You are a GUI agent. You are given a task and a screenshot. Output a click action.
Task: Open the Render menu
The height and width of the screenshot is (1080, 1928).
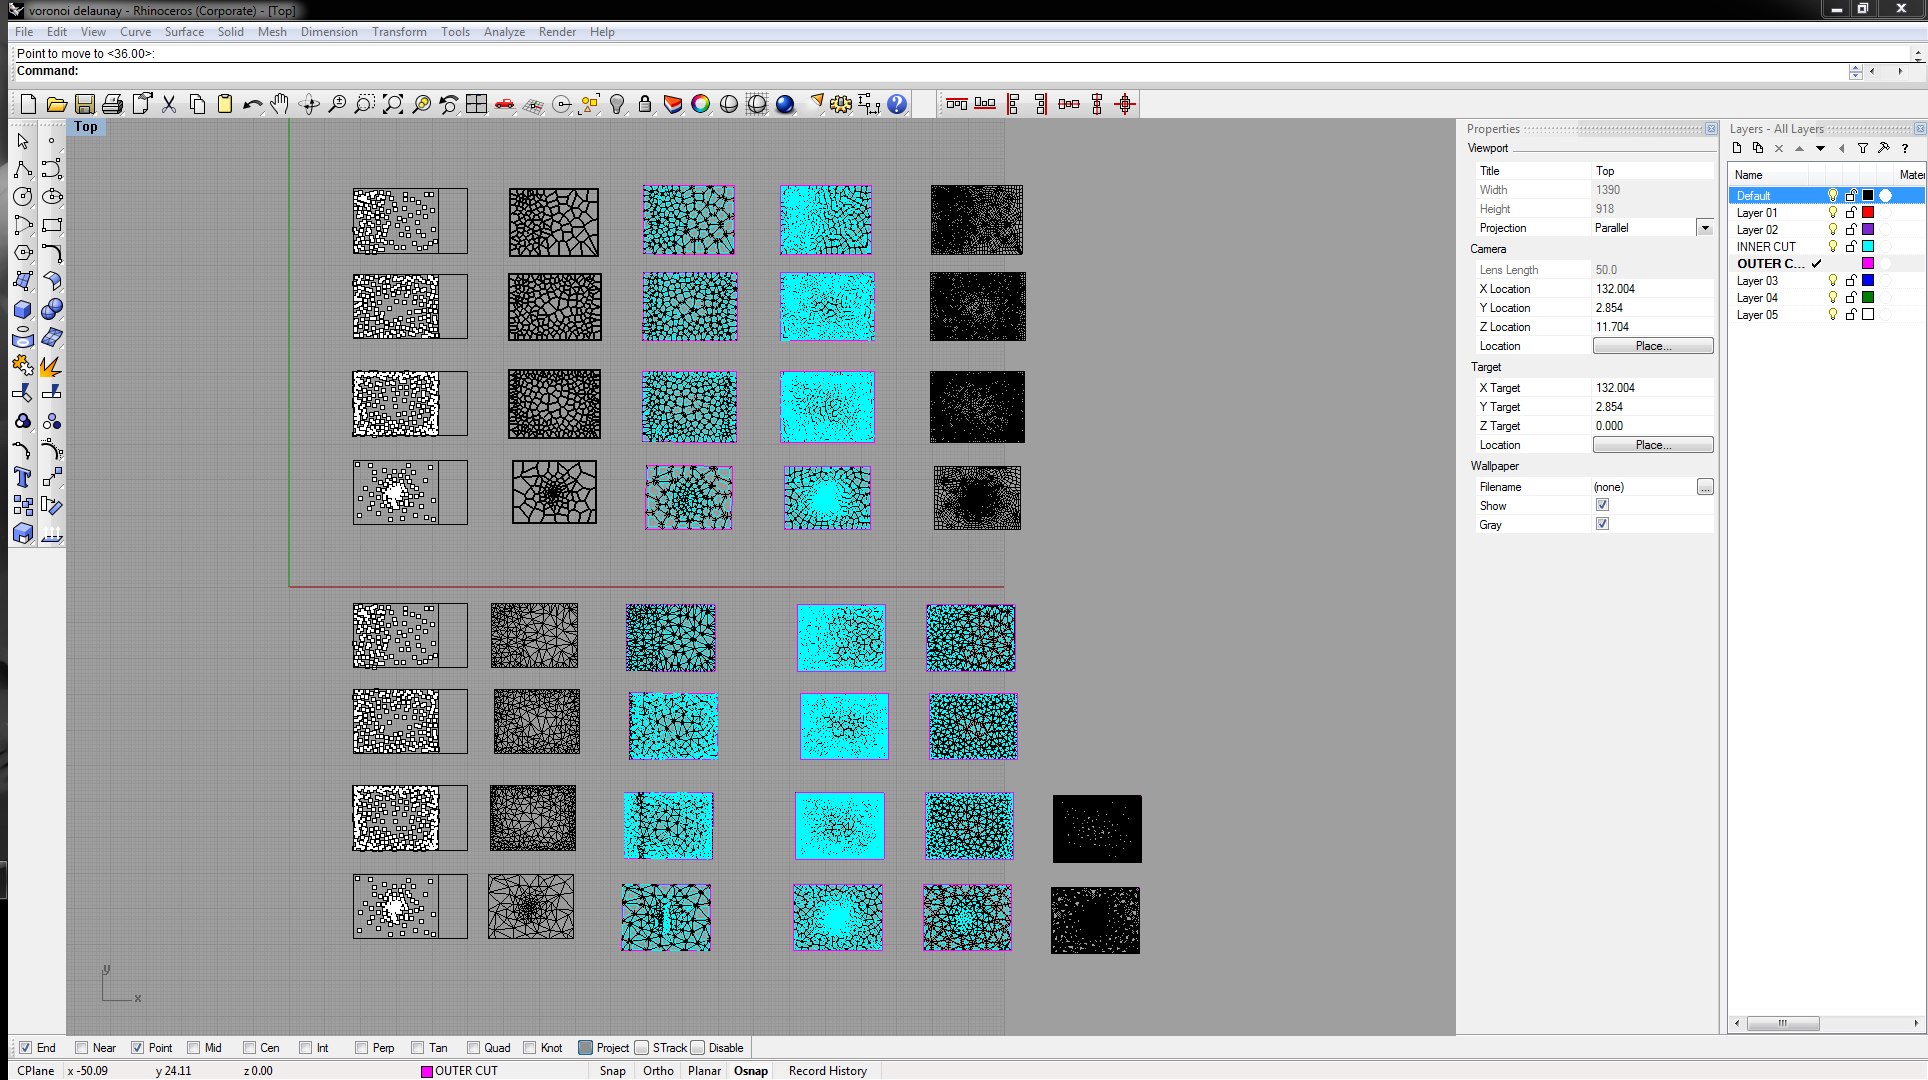point(557,32)
